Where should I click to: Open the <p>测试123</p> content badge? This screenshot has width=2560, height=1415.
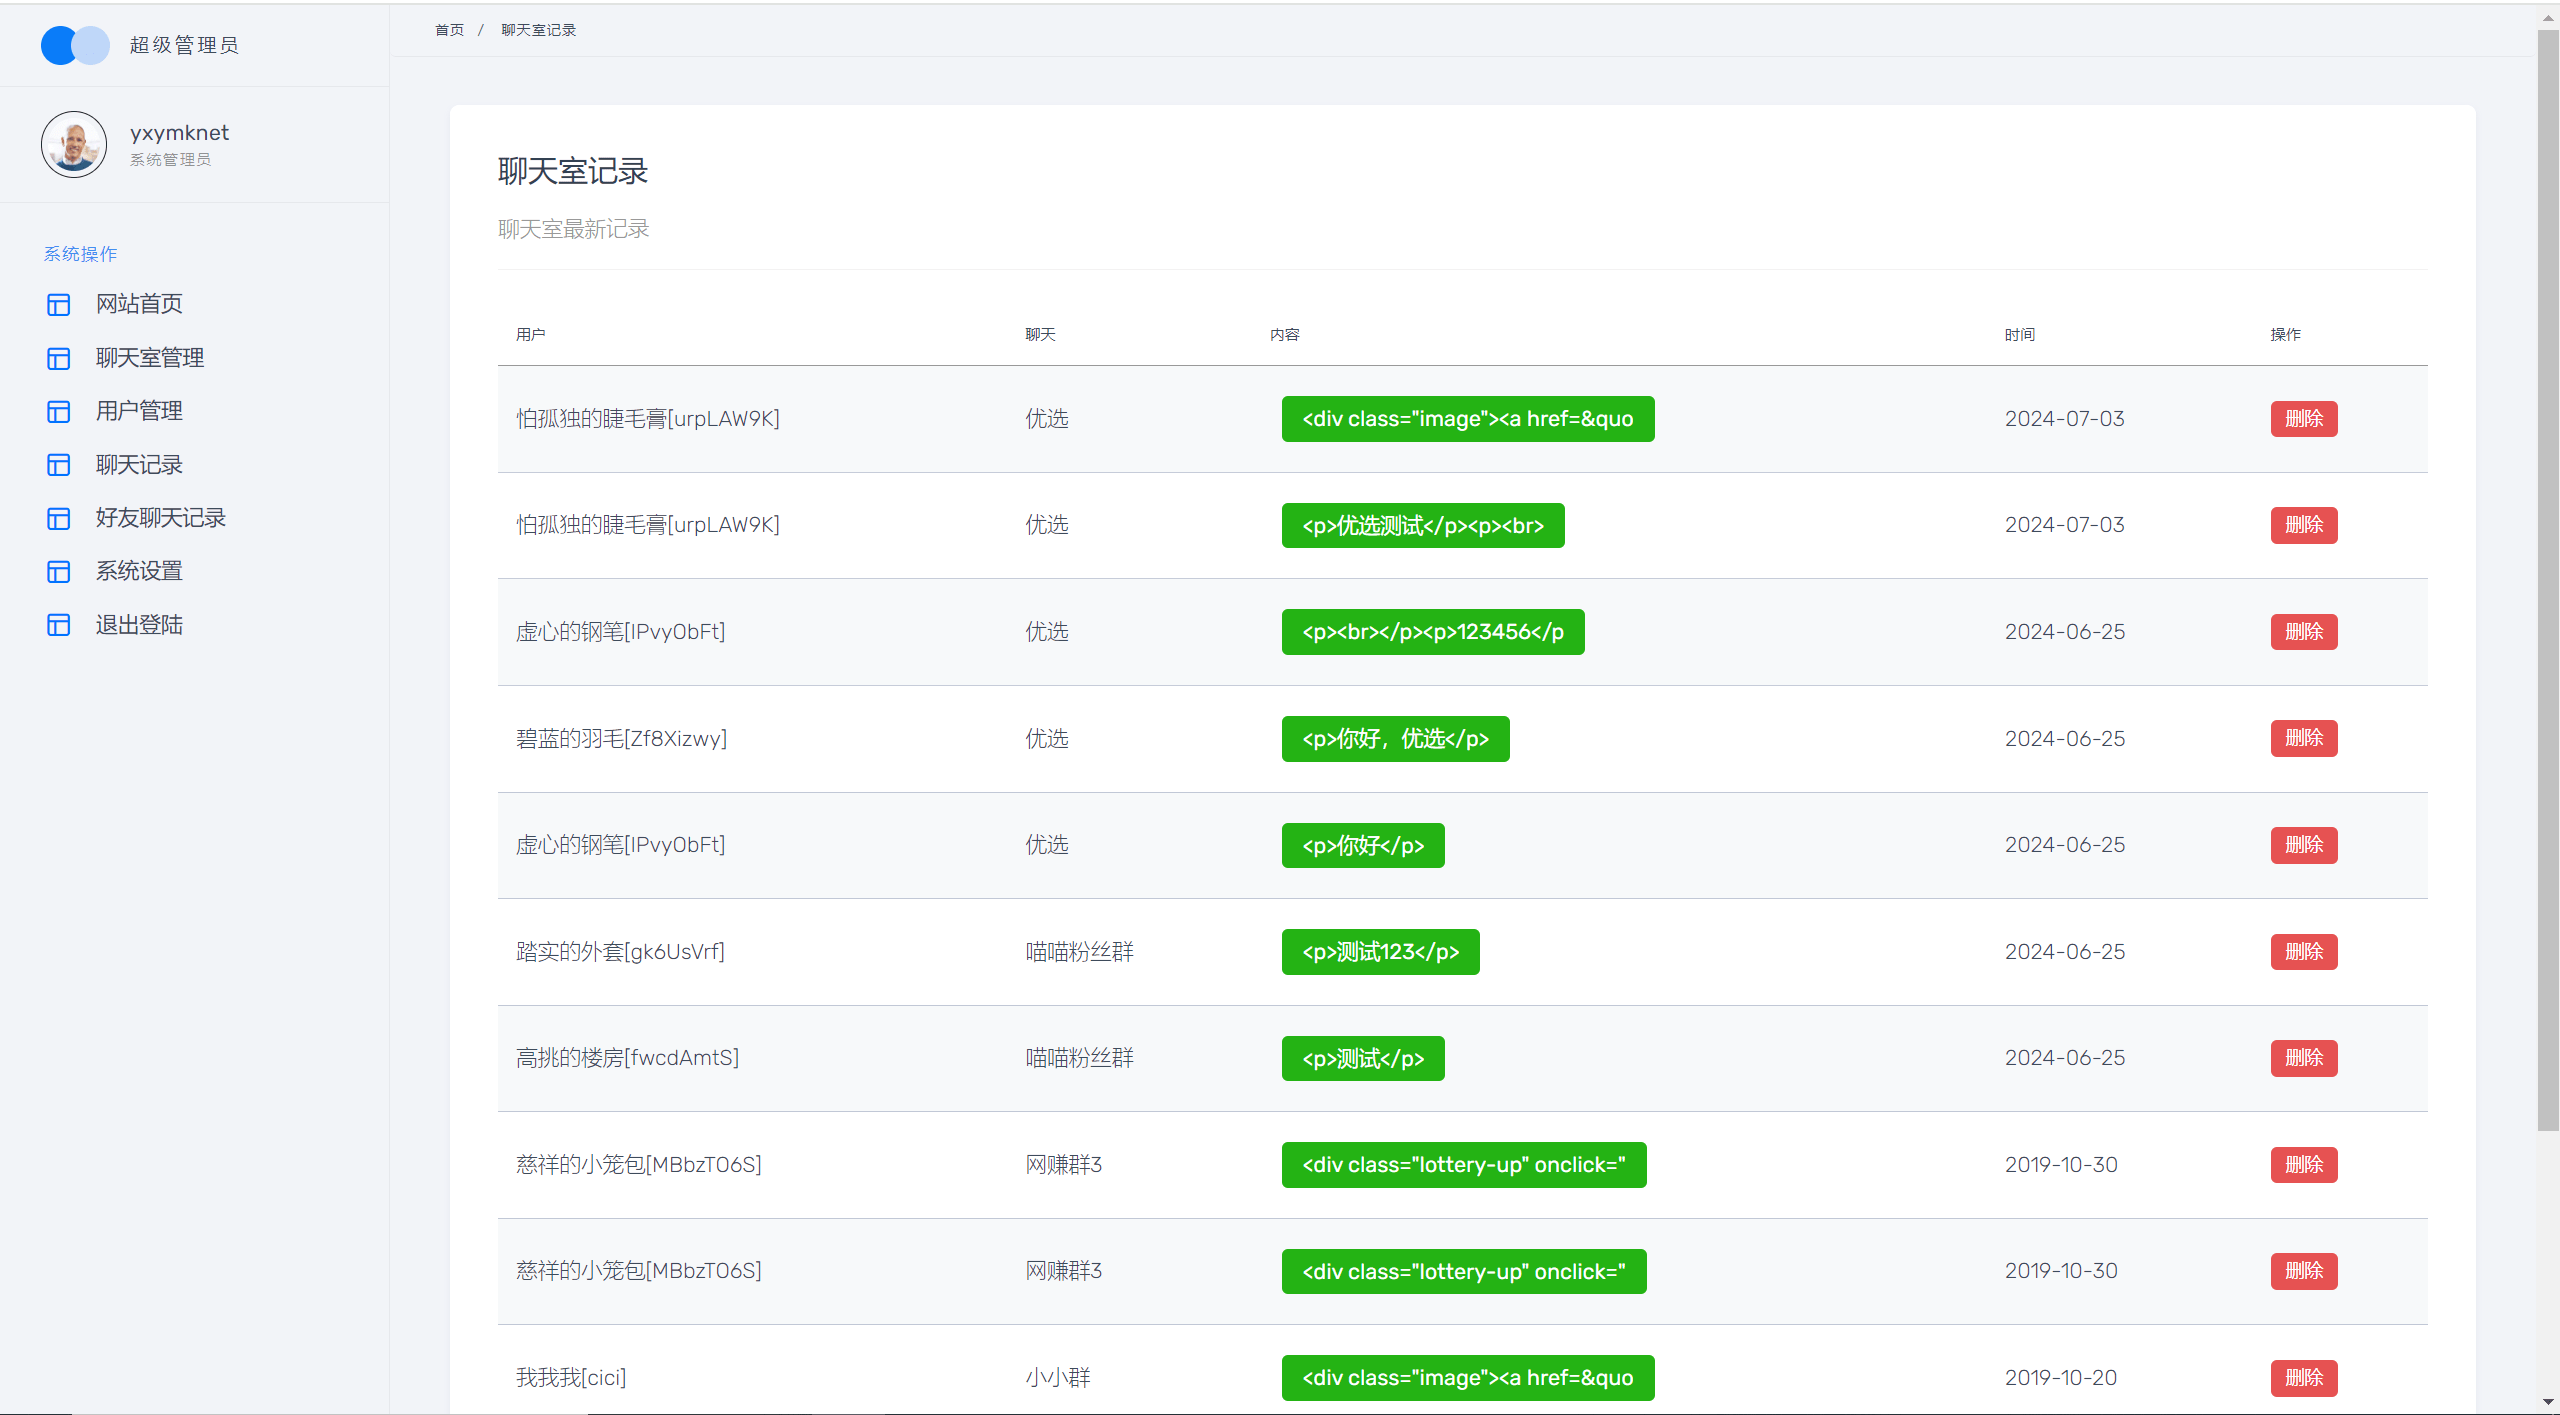1380,952
